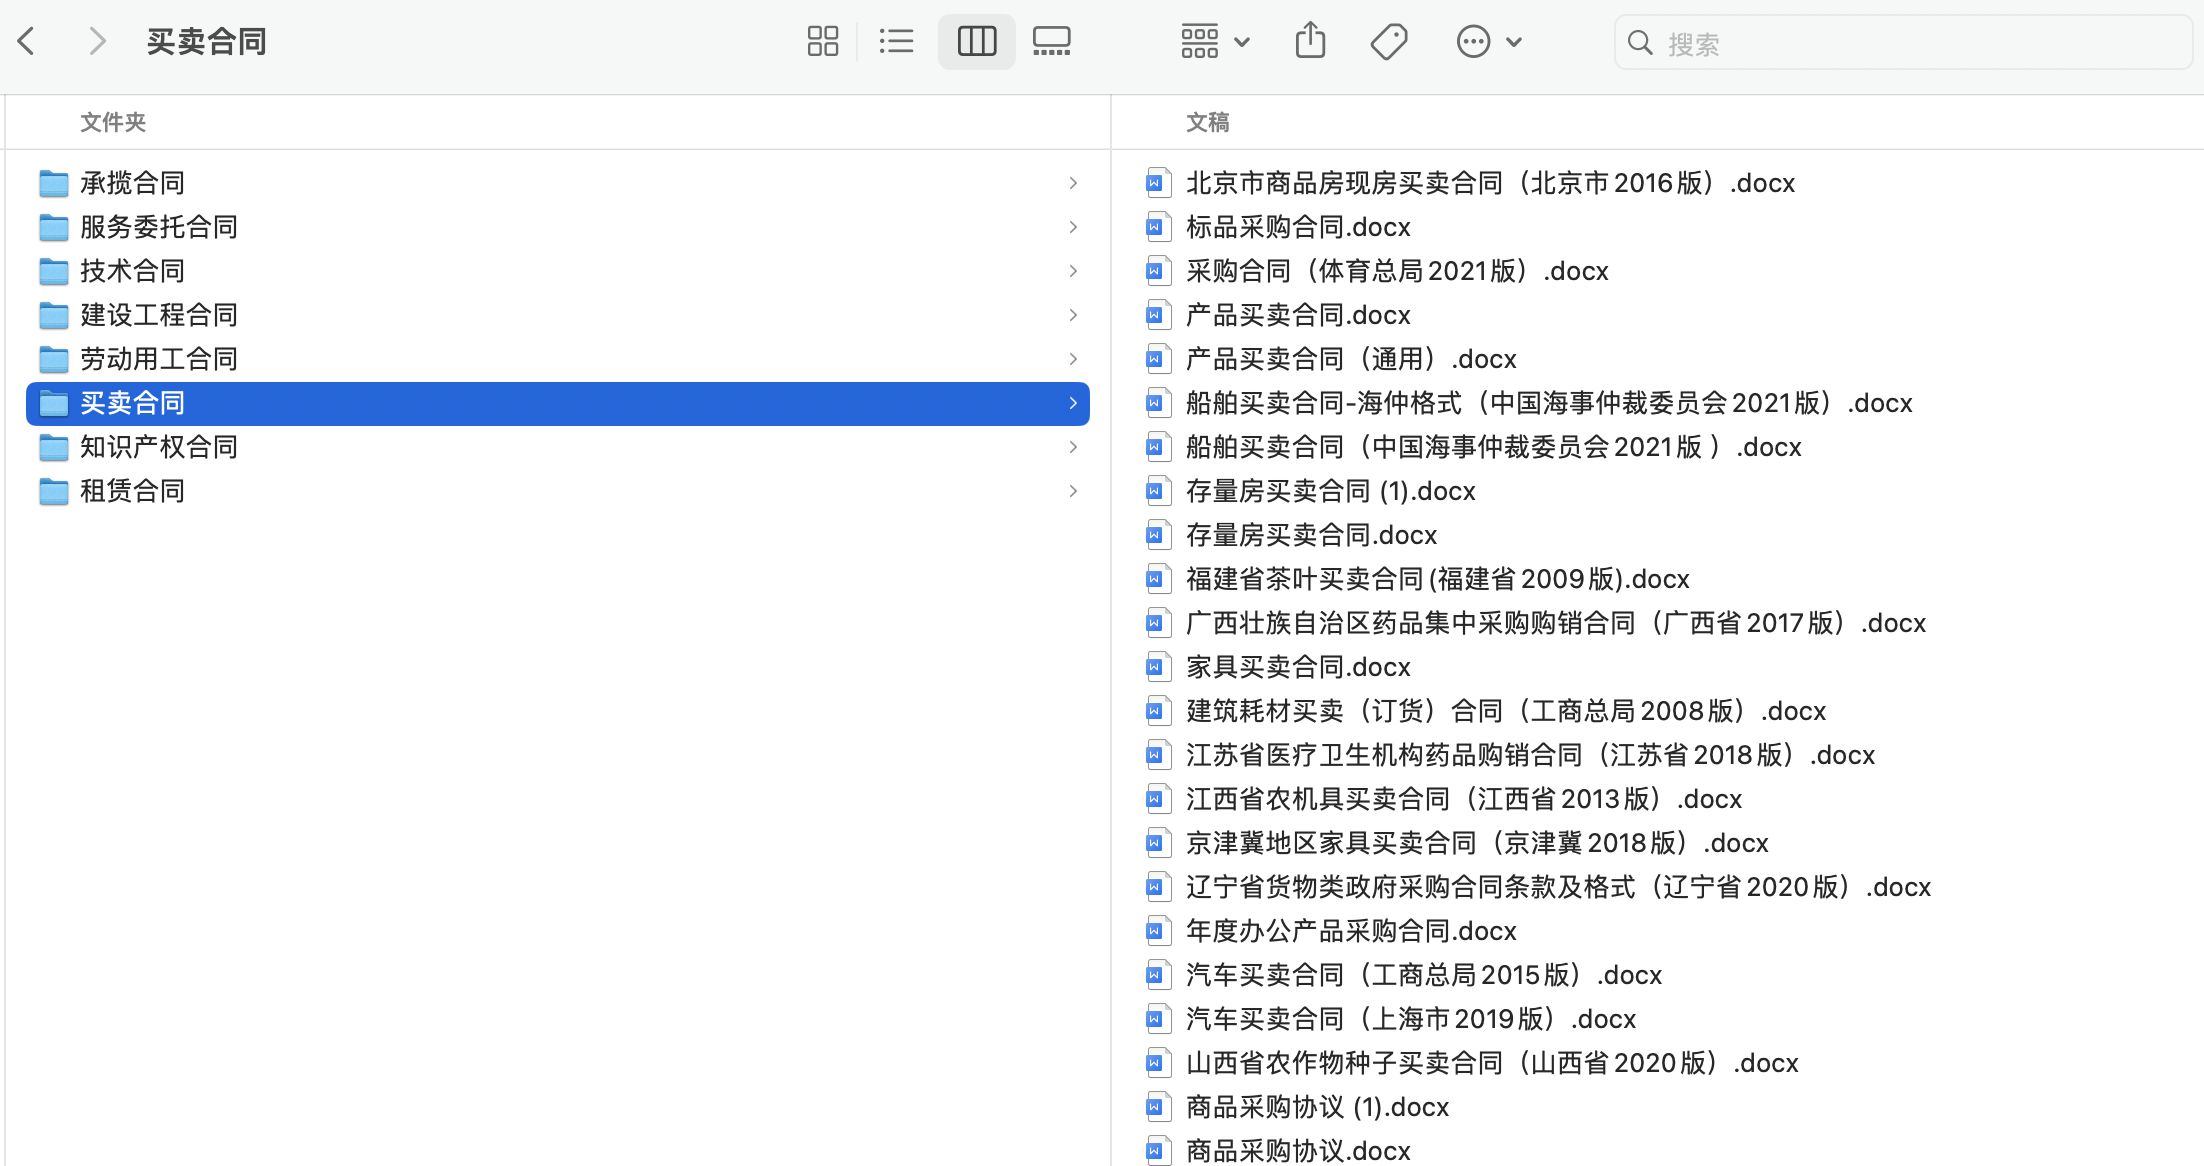
Task: Select the 承揽合同 folder
Action: (557, 183)
